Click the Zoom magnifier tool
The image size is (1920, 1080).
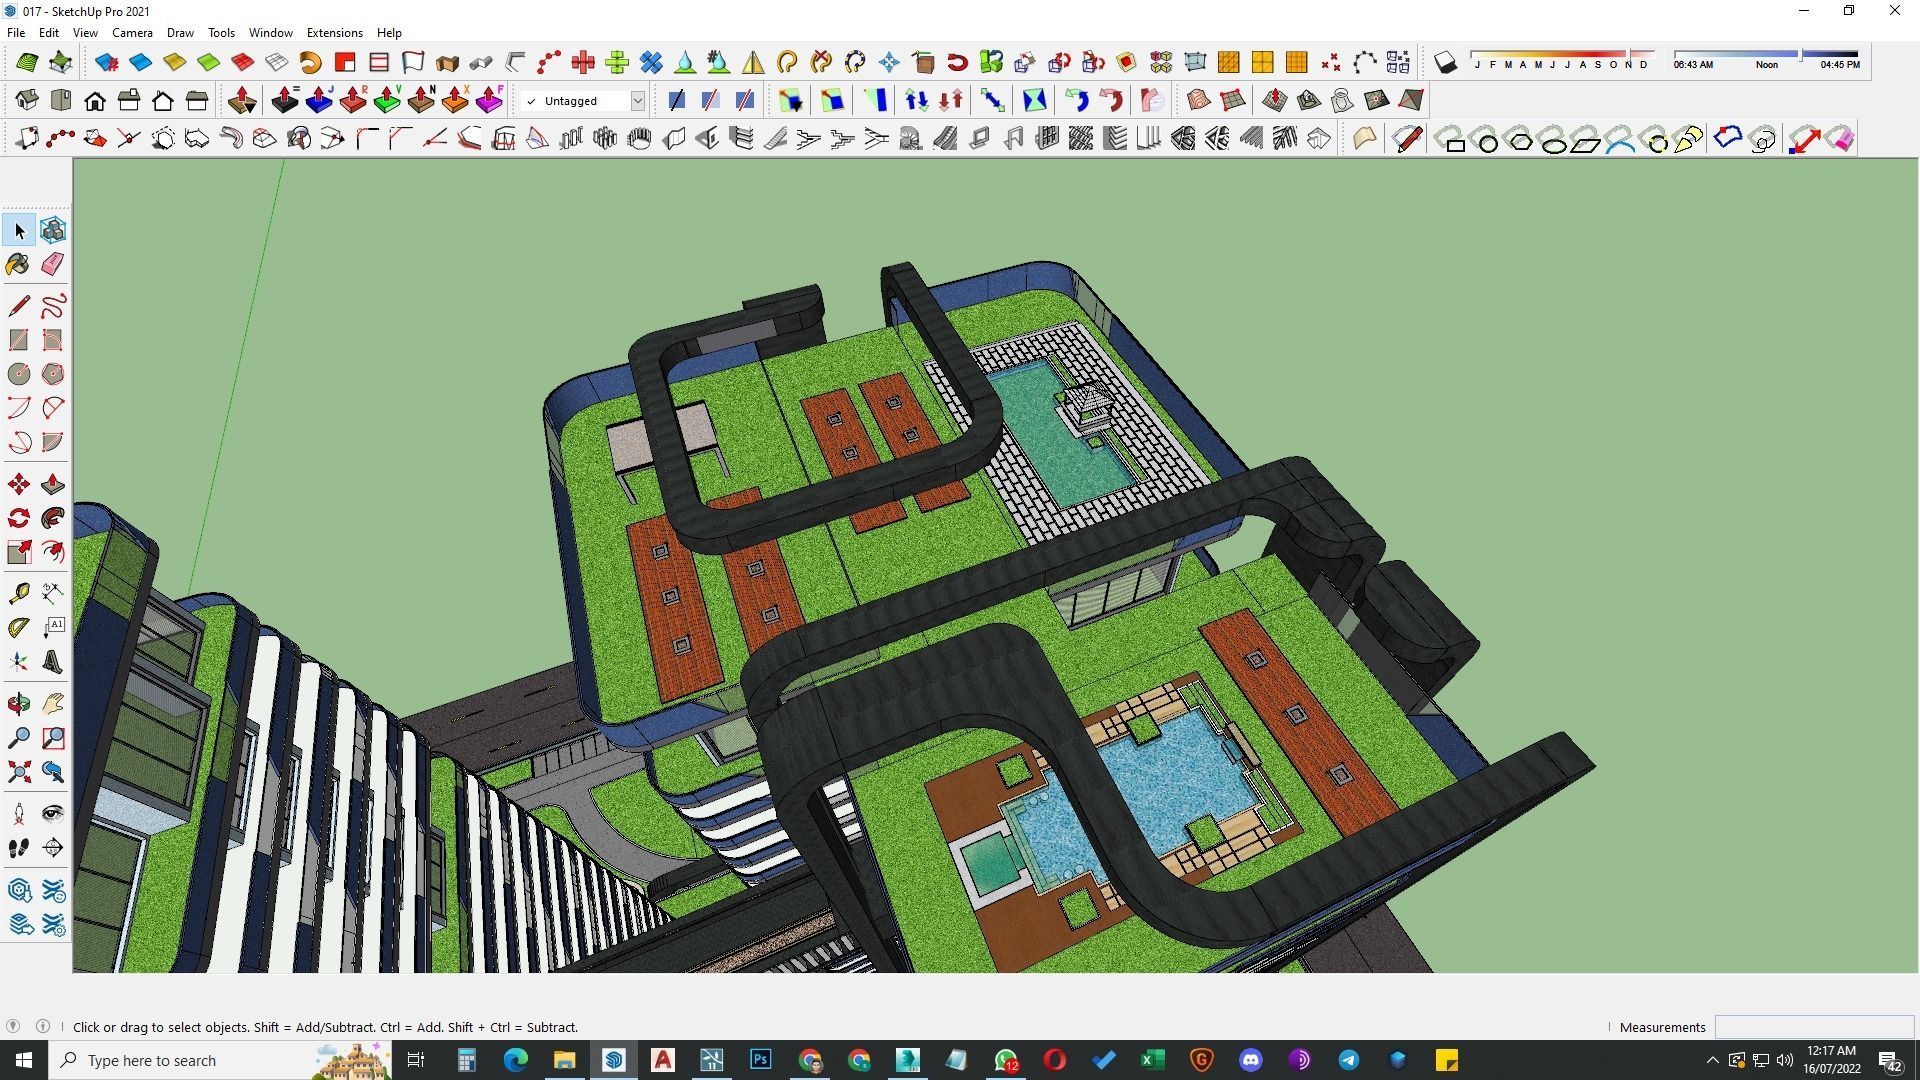19,738
